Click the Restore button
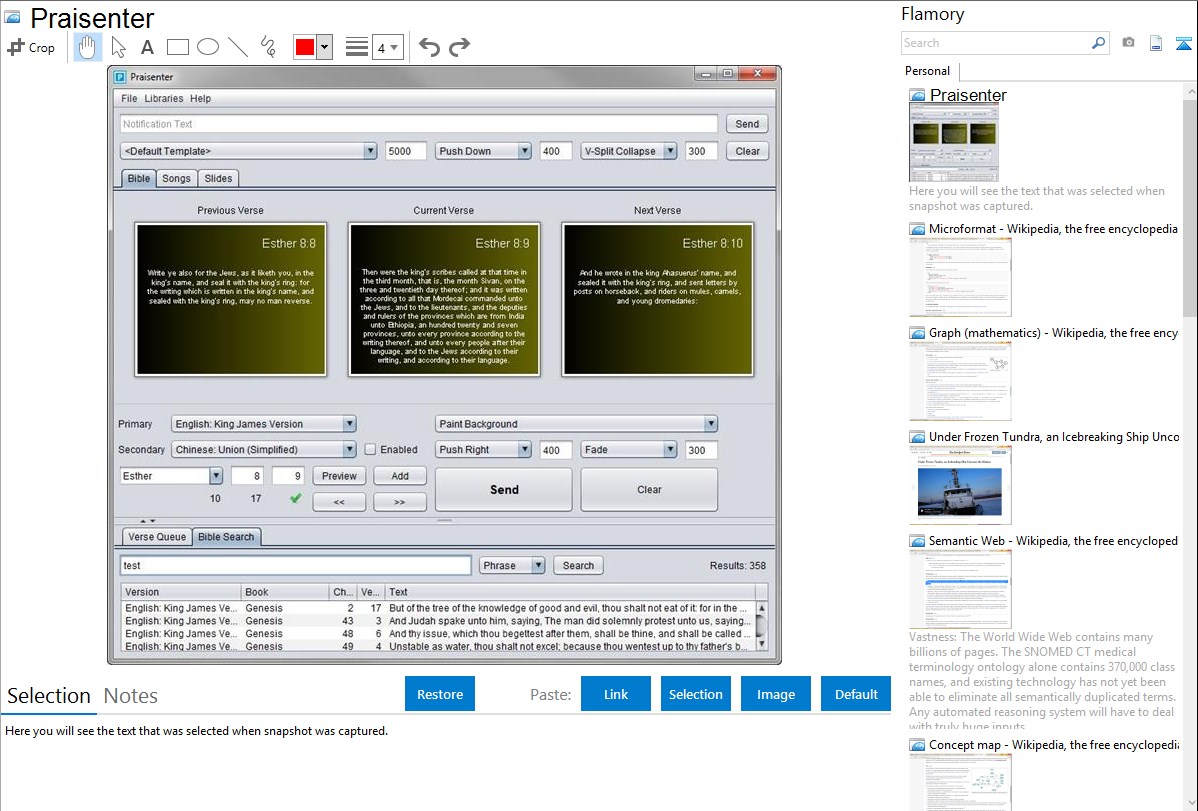This screenshot has height=811, width=1198. [x=440, y=694]
